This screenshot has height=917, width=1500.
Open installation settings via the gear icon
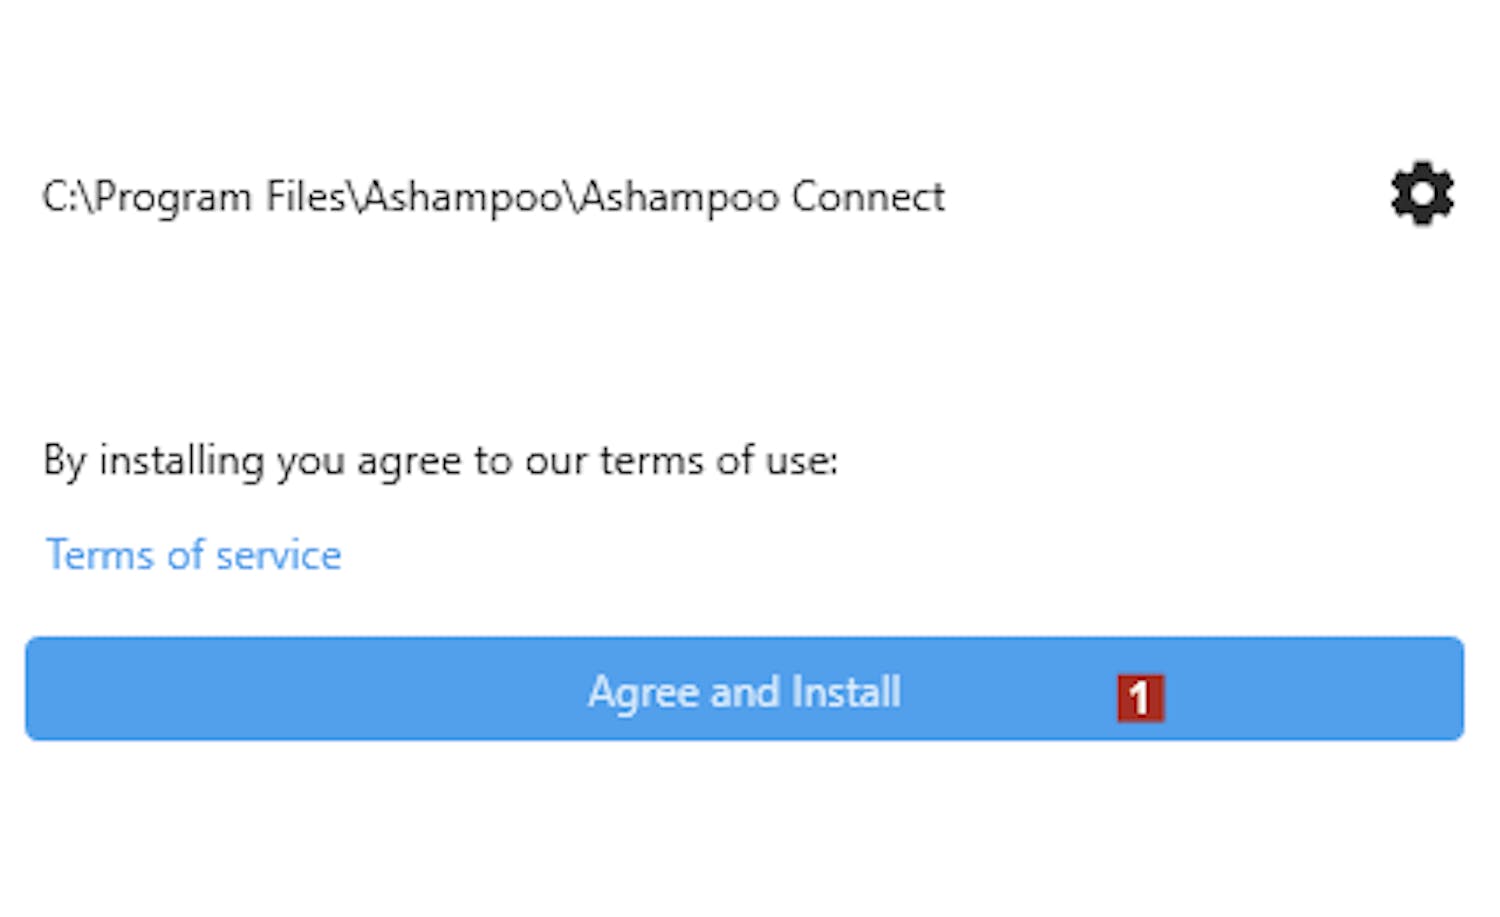tap(1422, 194)
